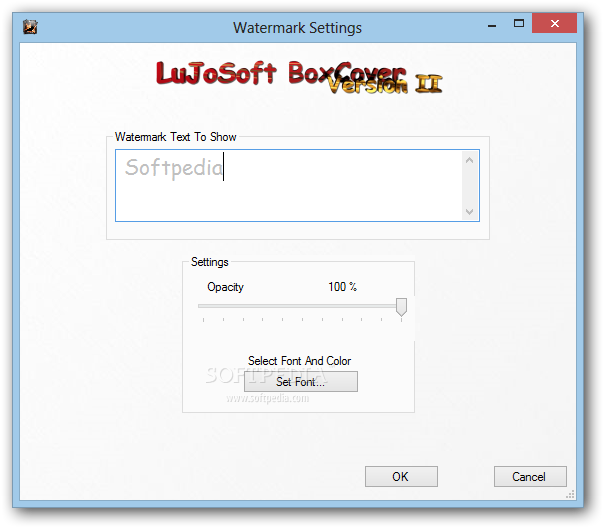Screen dimensions: 604x528
Task: Open font dialog with Set Font button
Action: click(301, 382)
